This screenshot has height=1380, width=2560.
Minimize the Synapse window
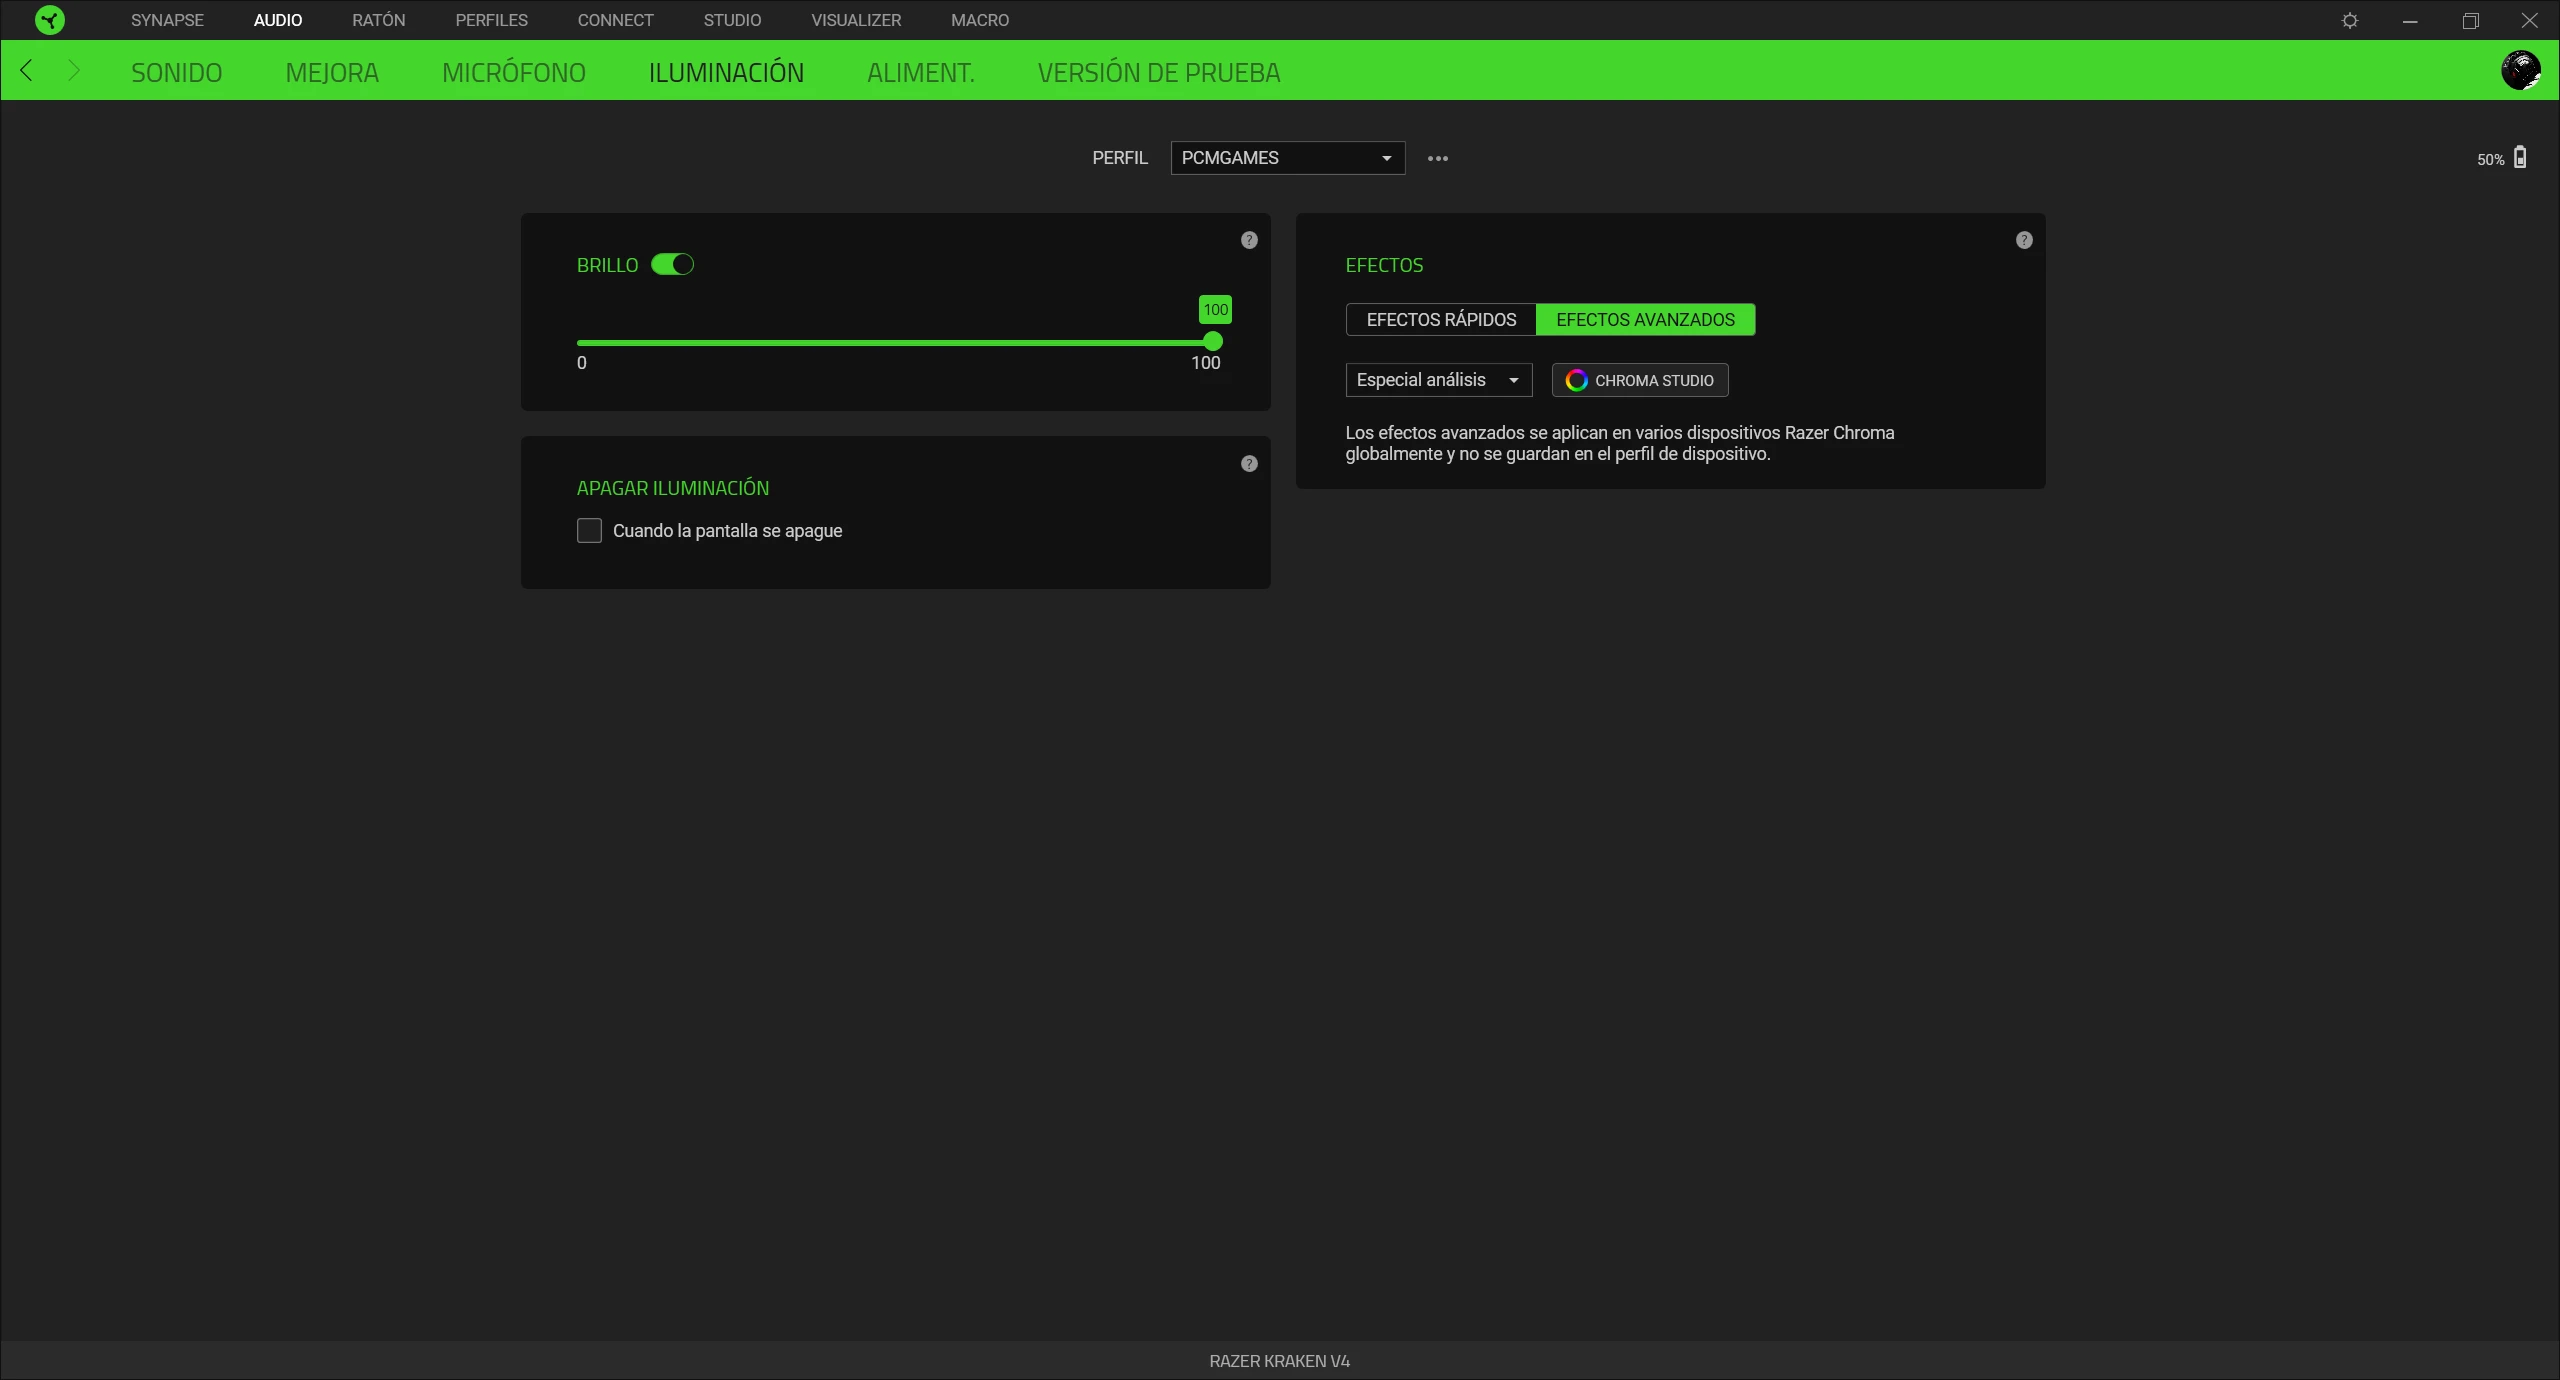[x=2410, y=20]
